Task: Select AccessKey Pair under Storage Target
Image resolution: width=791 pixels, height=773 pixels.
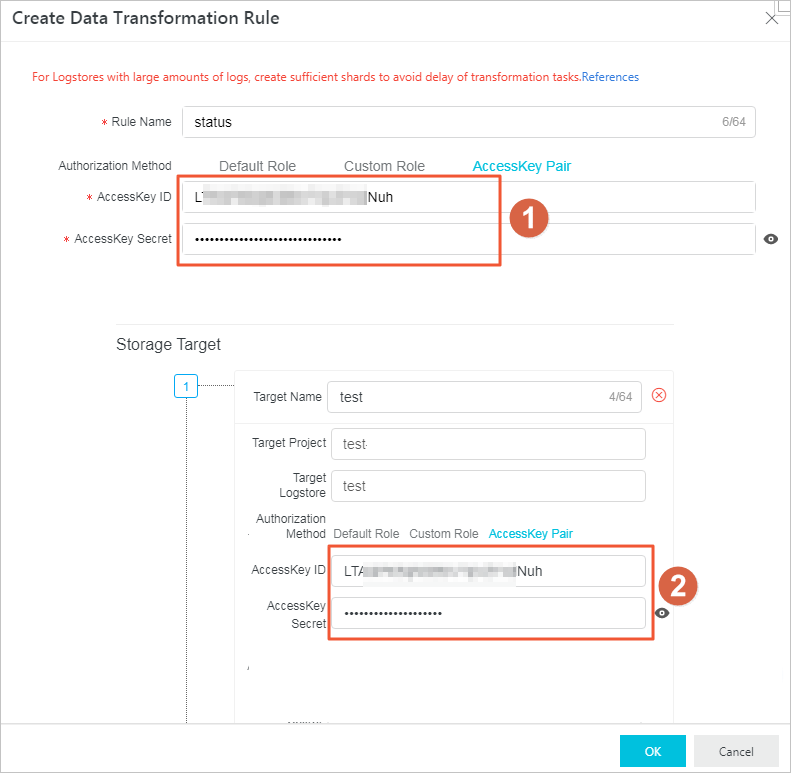Action: pos(531,534)
